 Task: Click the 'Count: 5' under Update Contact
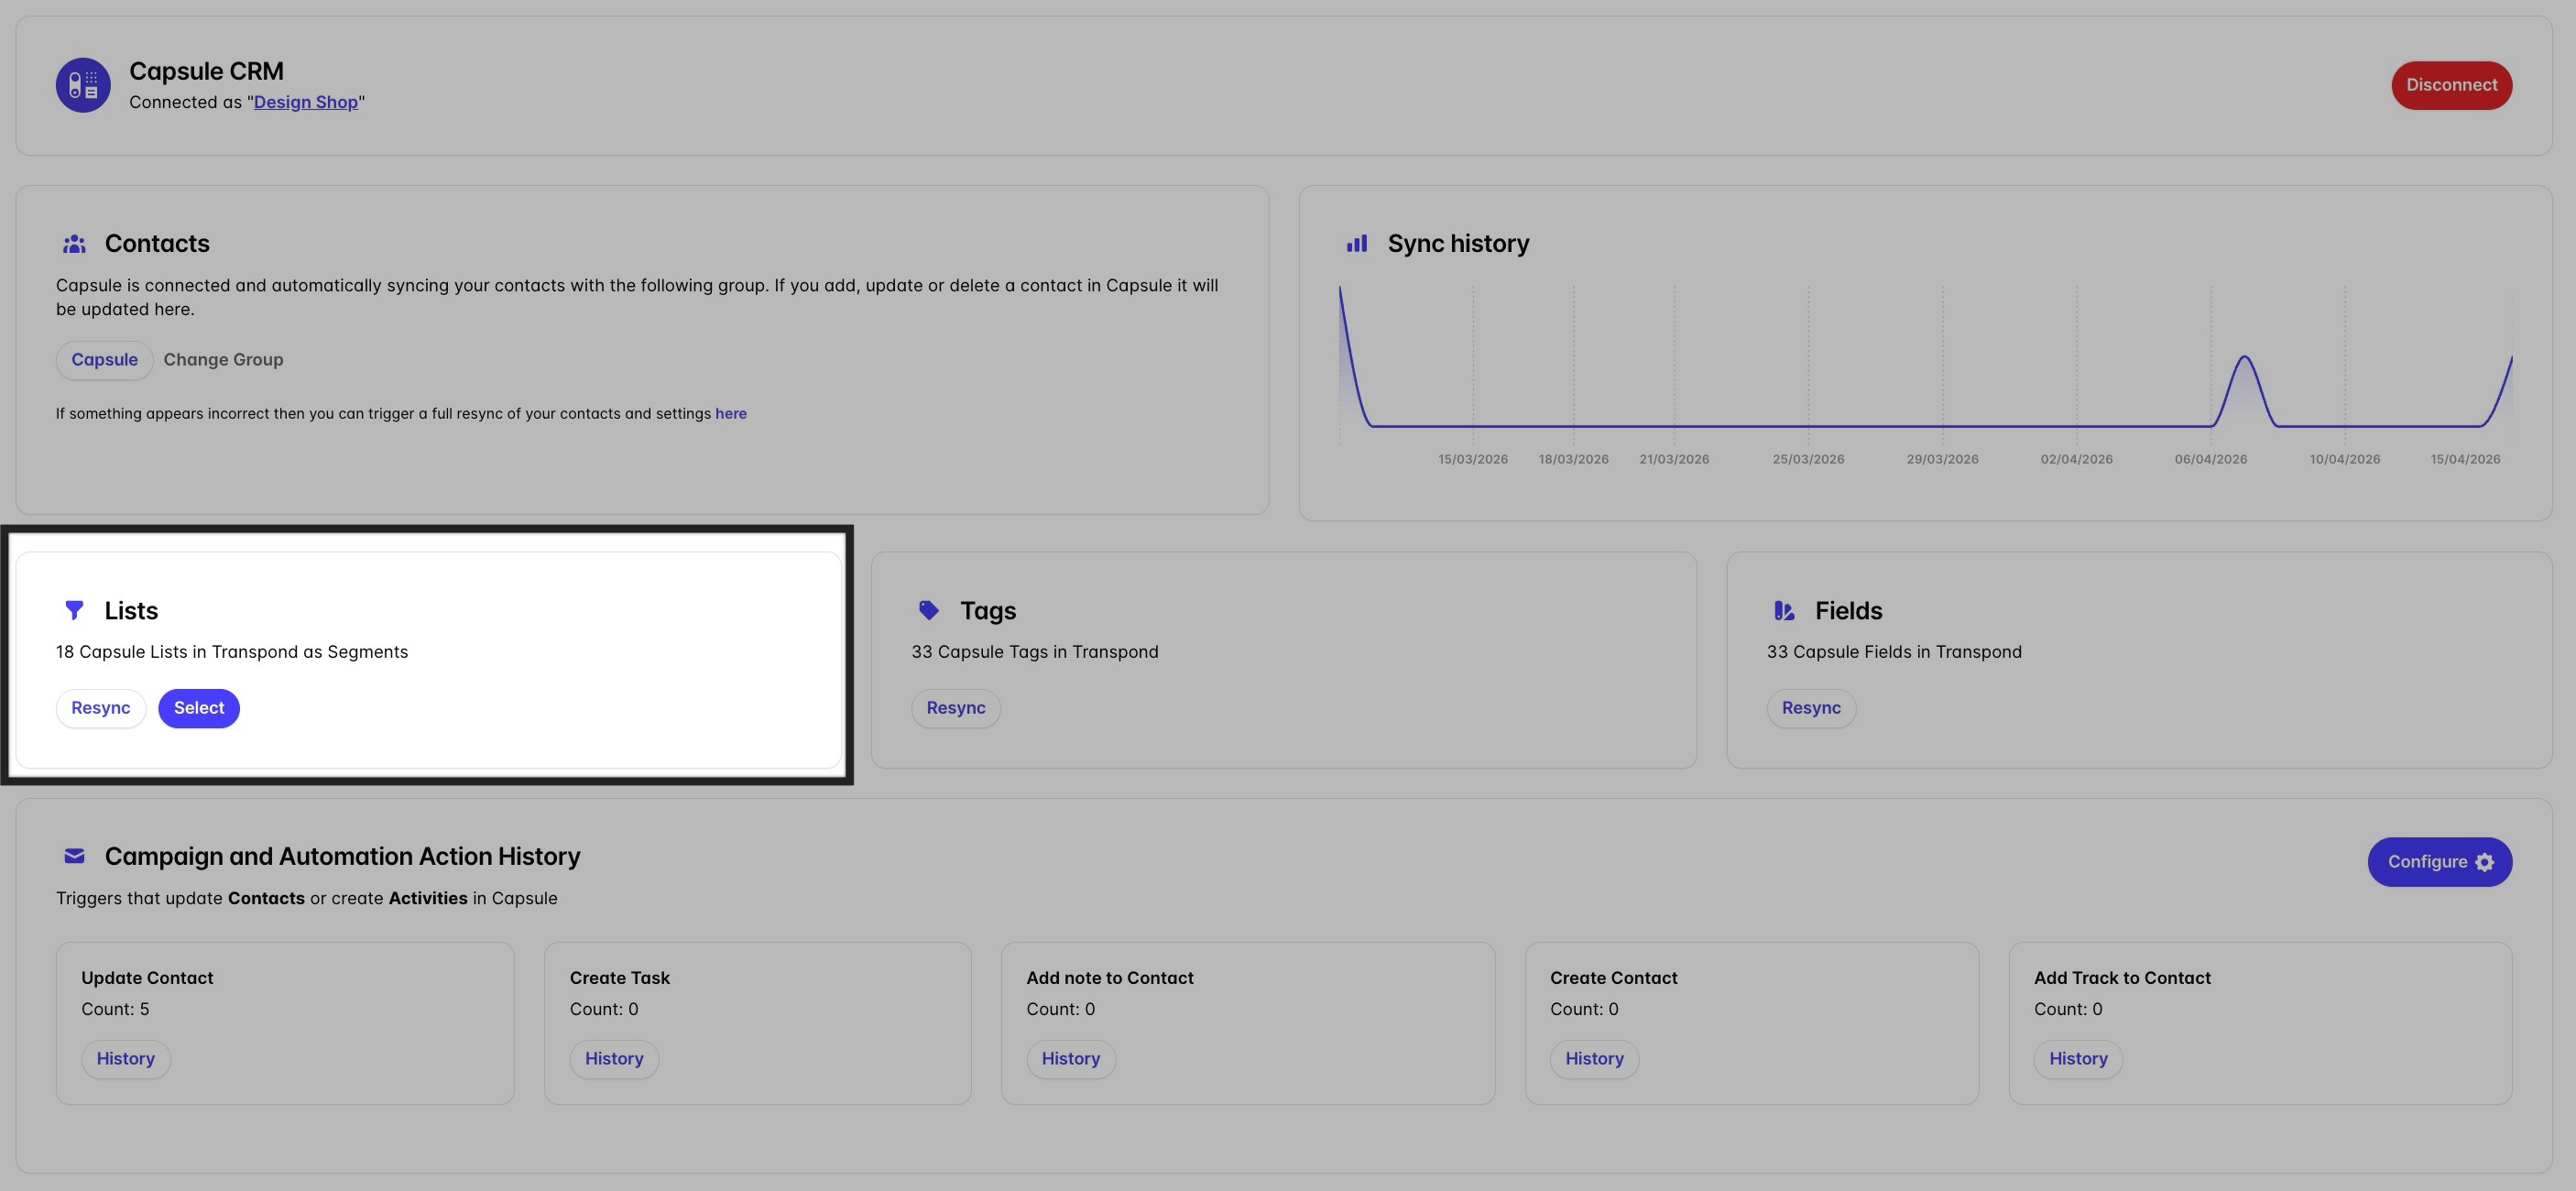(115, 1010)
